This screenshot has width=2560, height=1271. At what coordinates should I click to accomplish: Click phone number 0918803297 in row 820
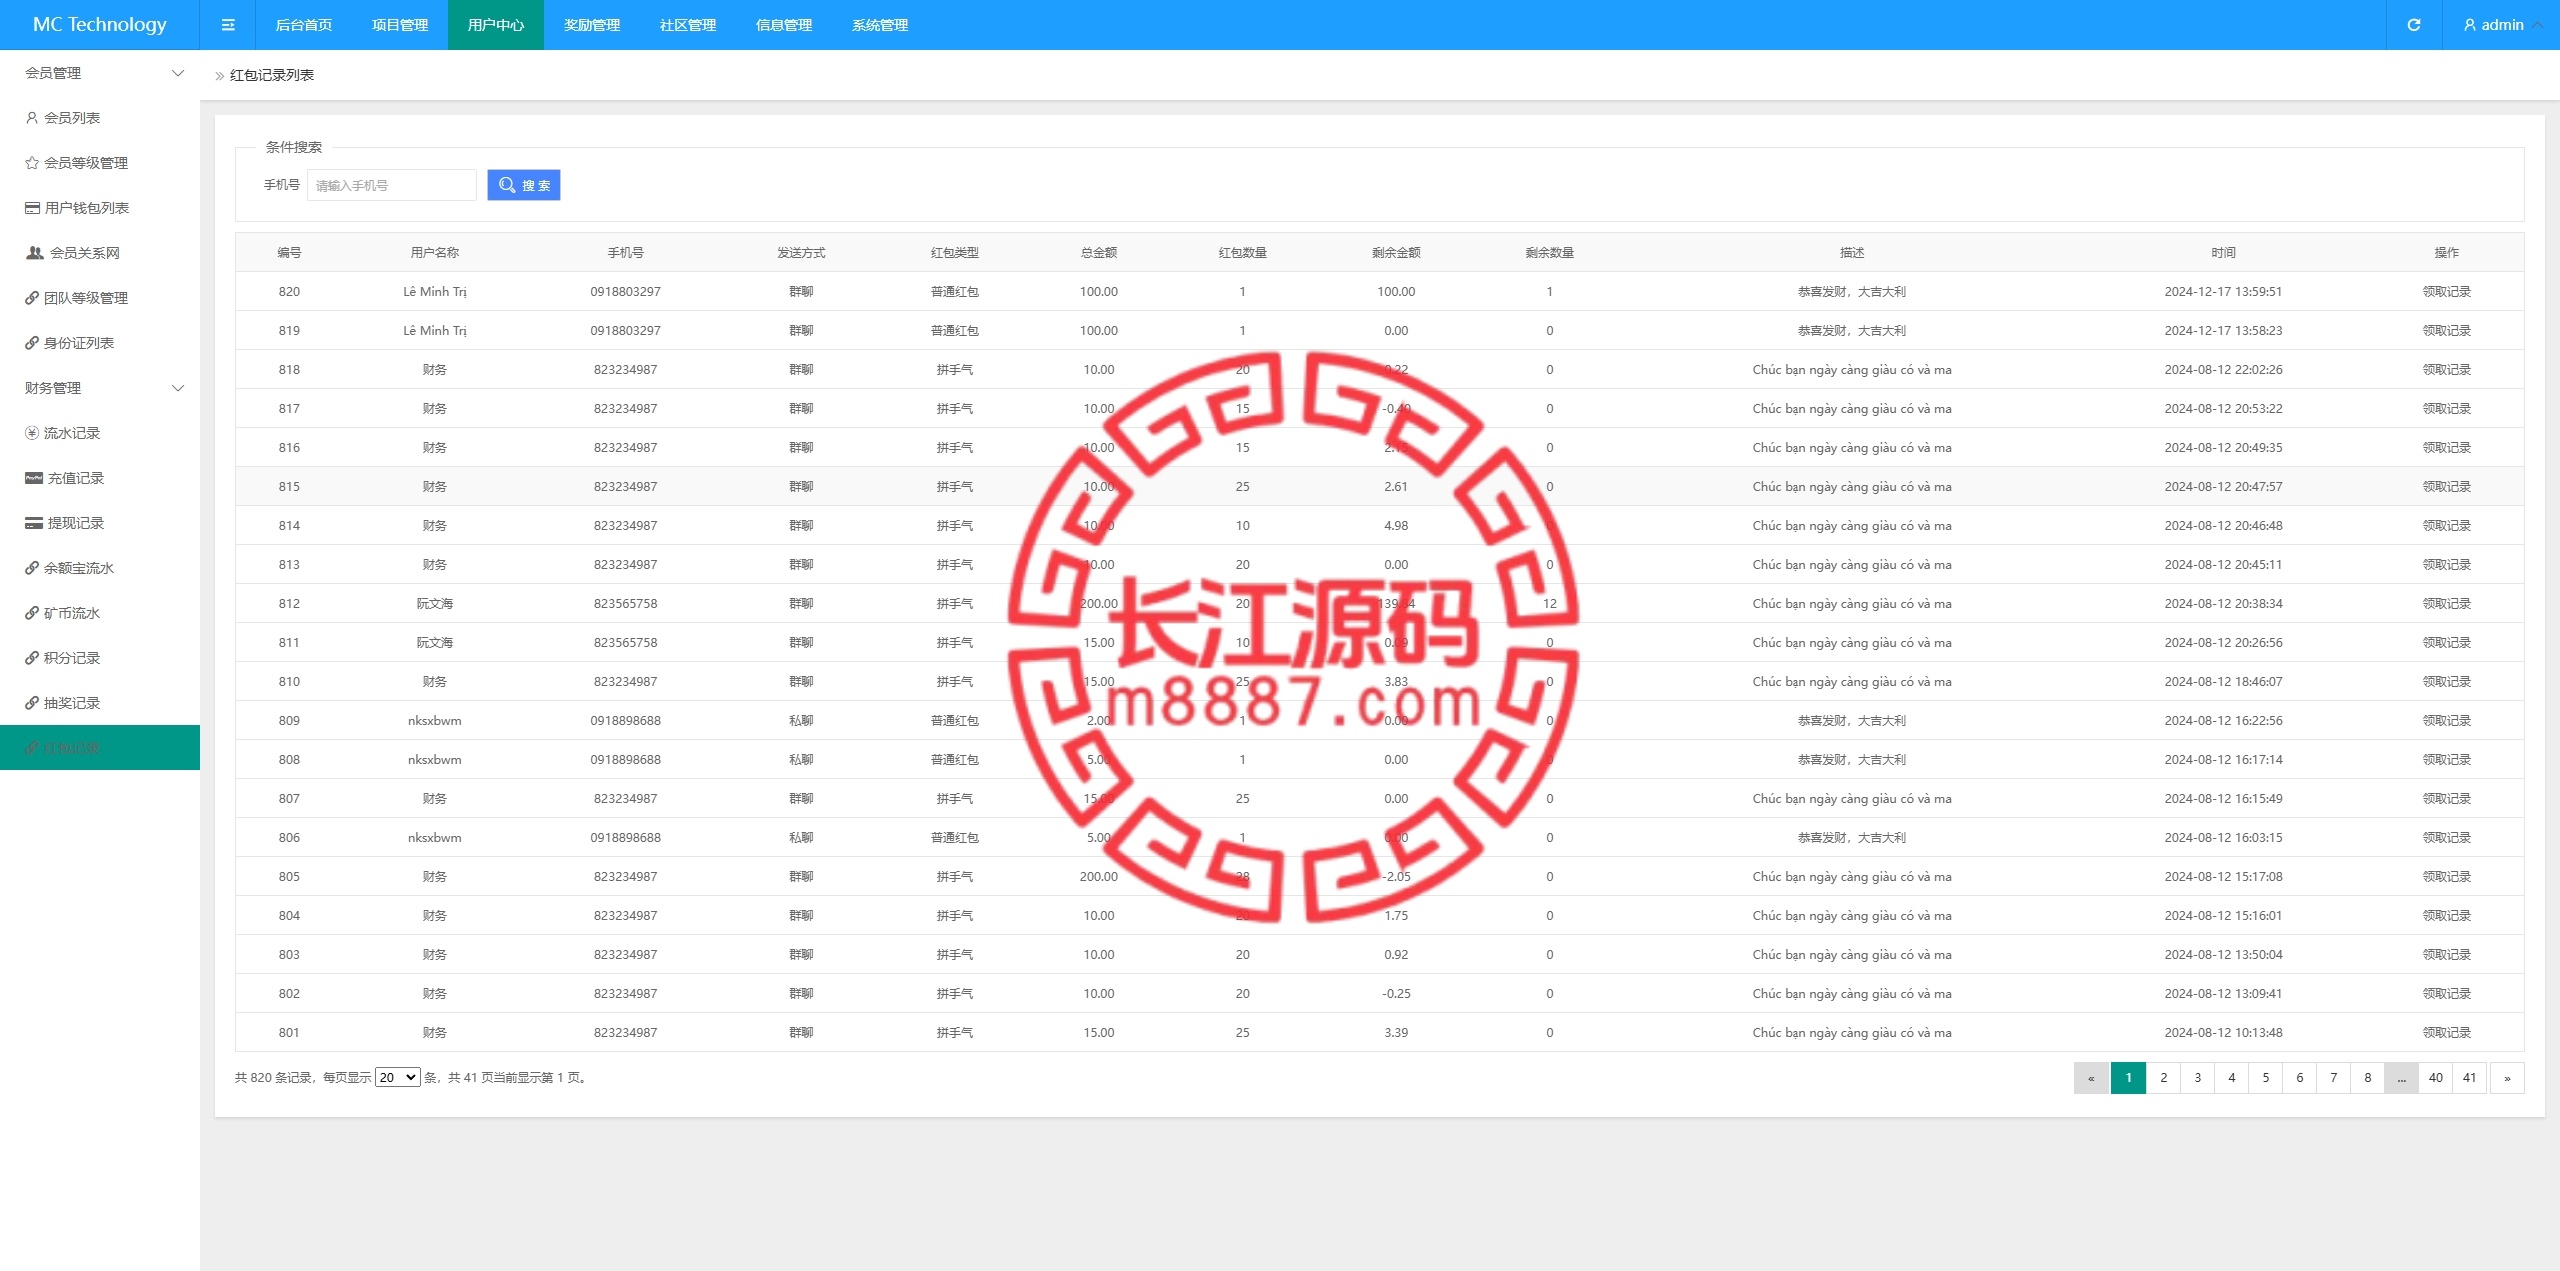tap(625, 292)
